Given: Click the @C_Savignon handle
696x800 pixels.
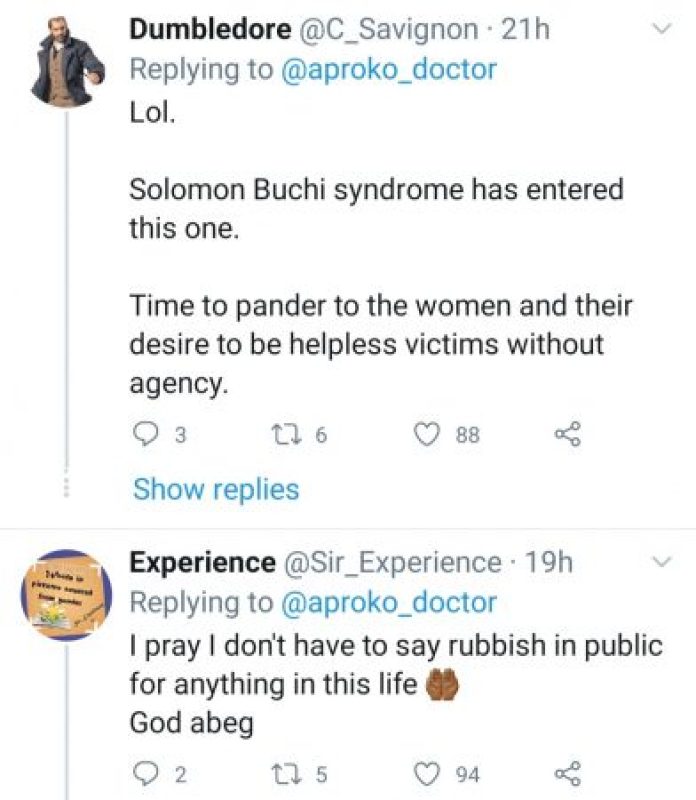Looking at the screenshot, I should [384, 30].
